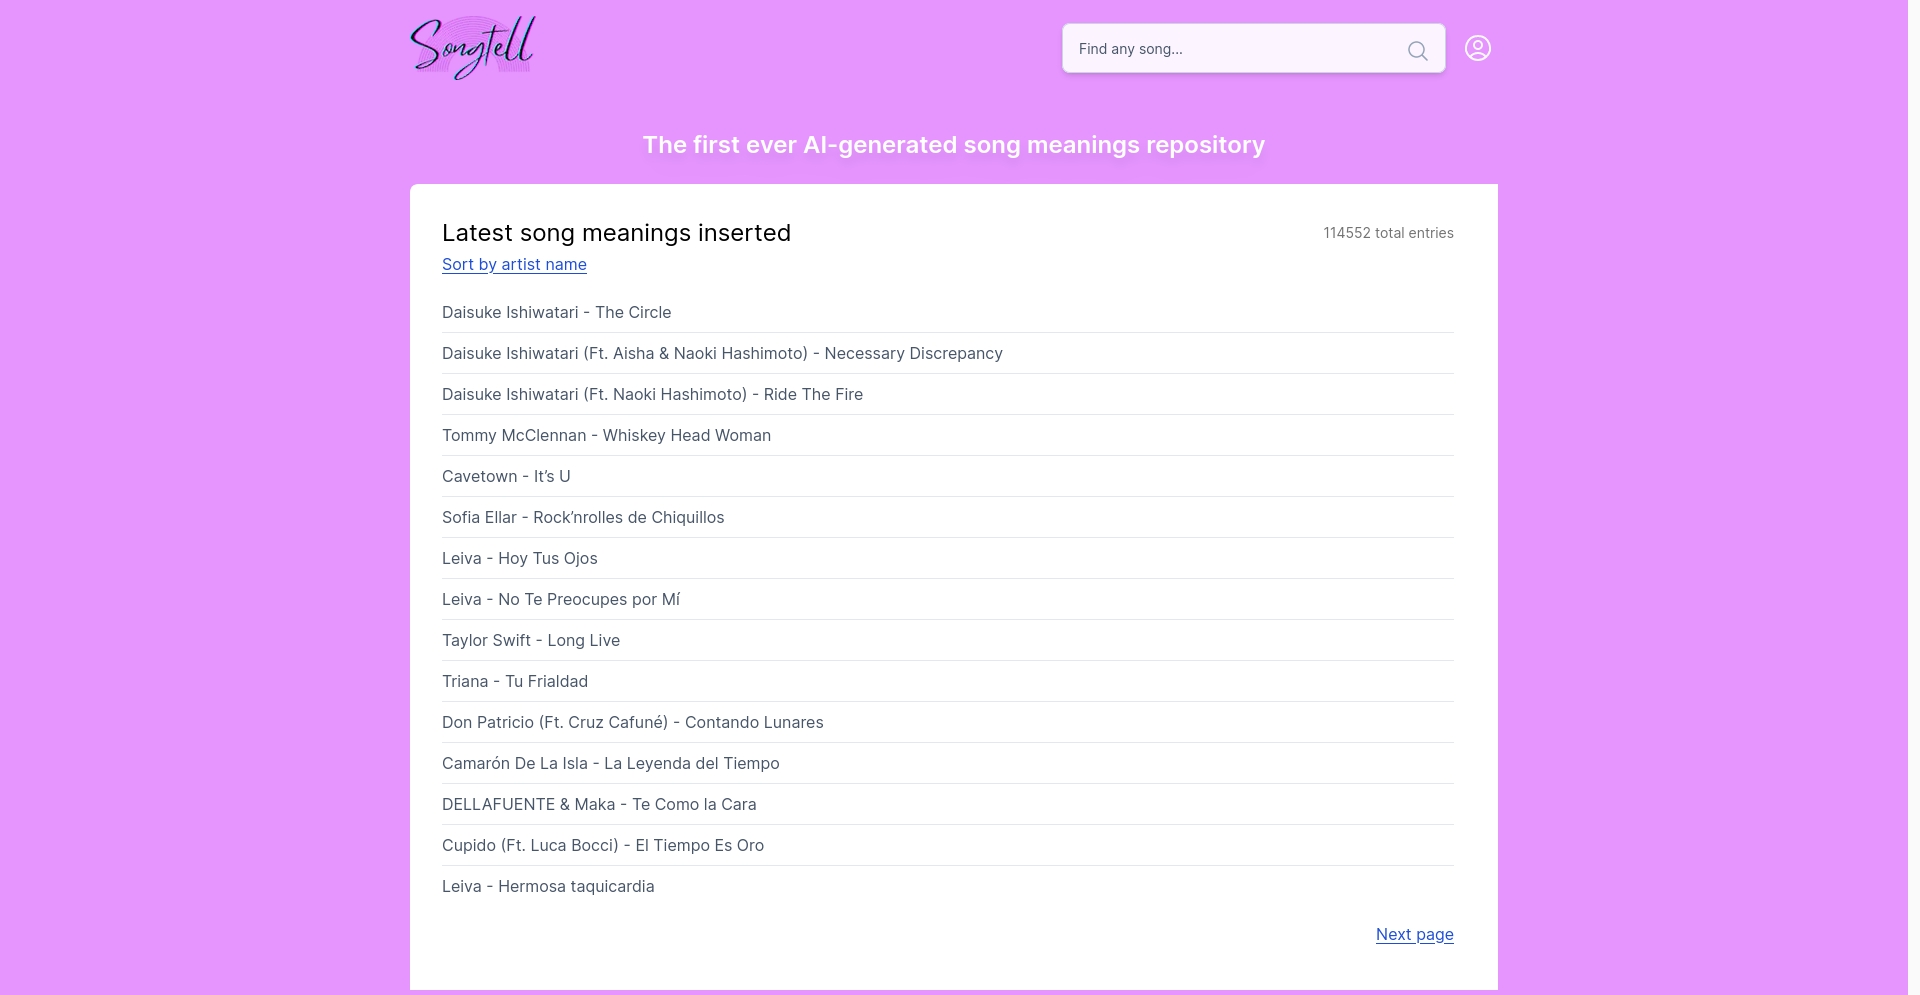Open 'Camarón De La Isla - La Leyenda del Tiempo'
The image size is (1920, 995).
click(611, 763)
